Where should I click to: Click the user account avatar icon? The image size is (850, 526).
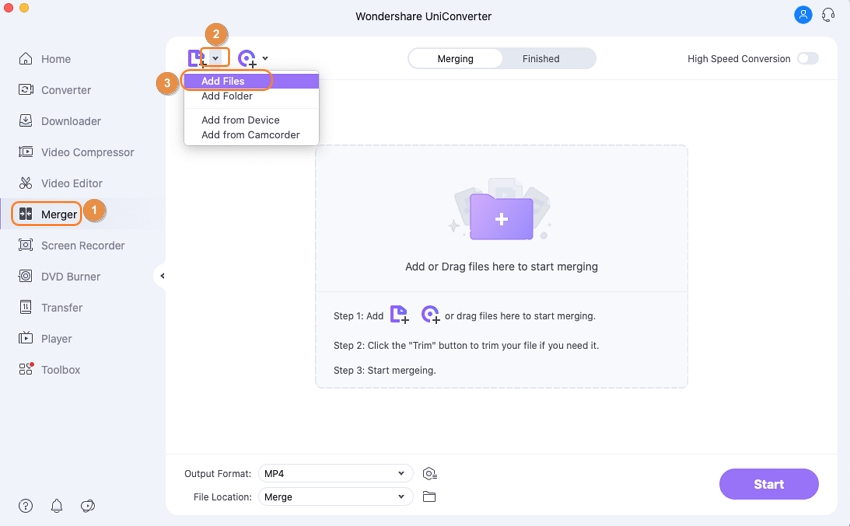click(803, 15)
